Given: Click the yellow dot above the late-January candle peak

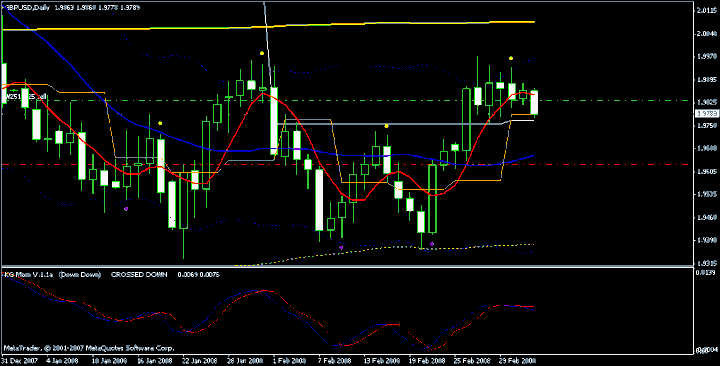Looking at the screenshot, I should tap(262, 53).
